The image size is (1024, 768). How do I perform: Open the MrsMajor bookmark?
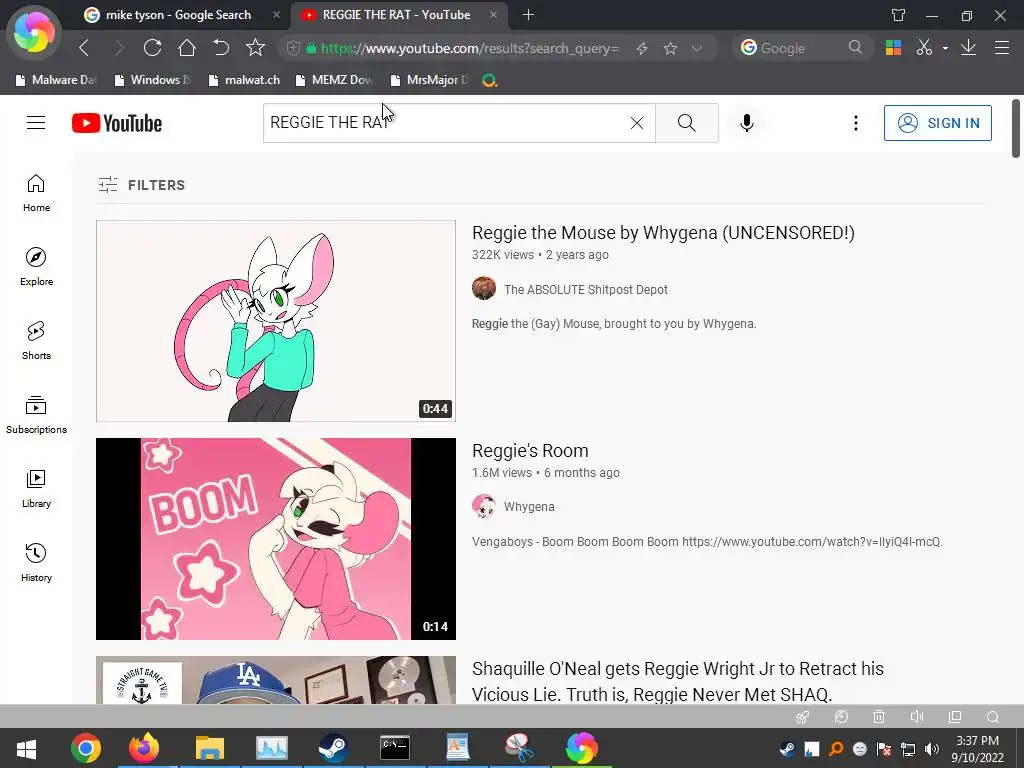coord(429,80)
